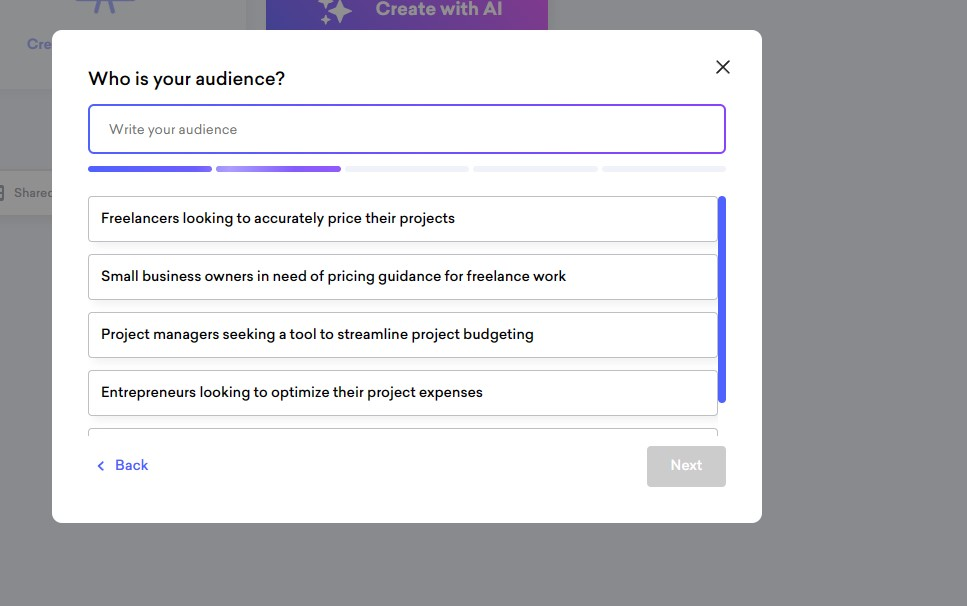
Task: Click the partially visible fifth audience suggestion
Action: coord(402,433)
